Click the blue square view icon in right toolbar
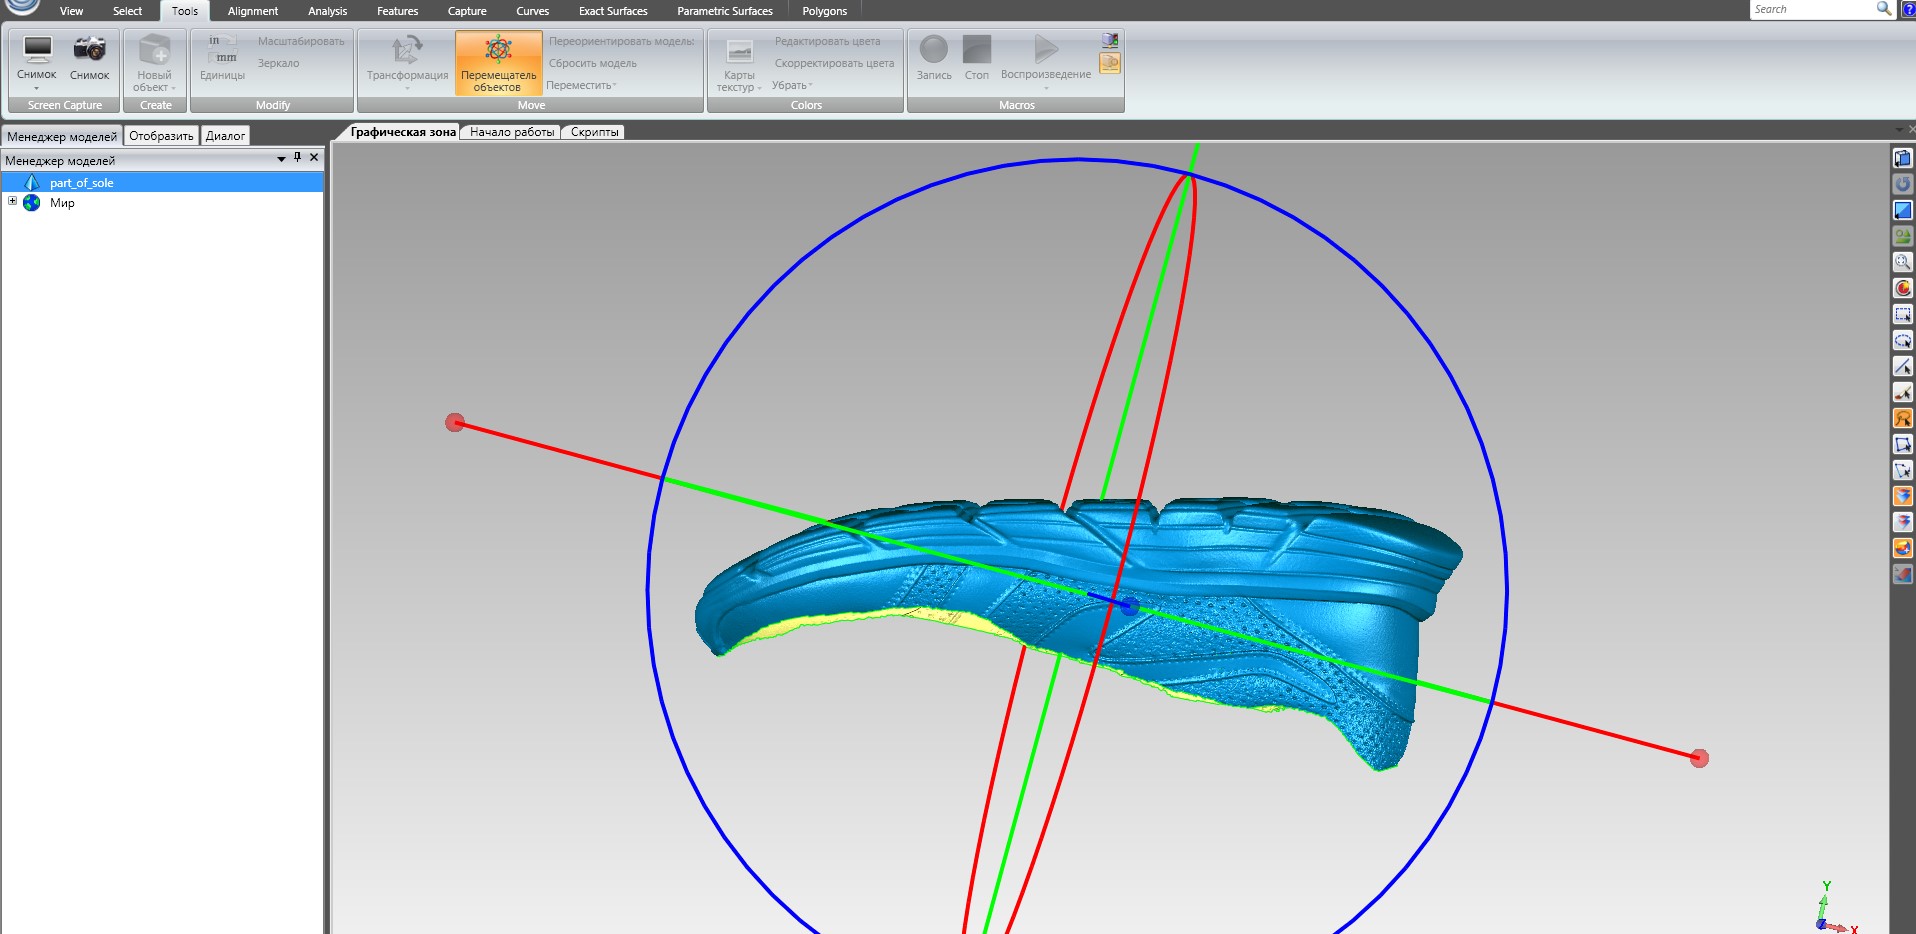Viewport: 1916px width, 934px height. pyautogui.click(x=1902, y=210)
